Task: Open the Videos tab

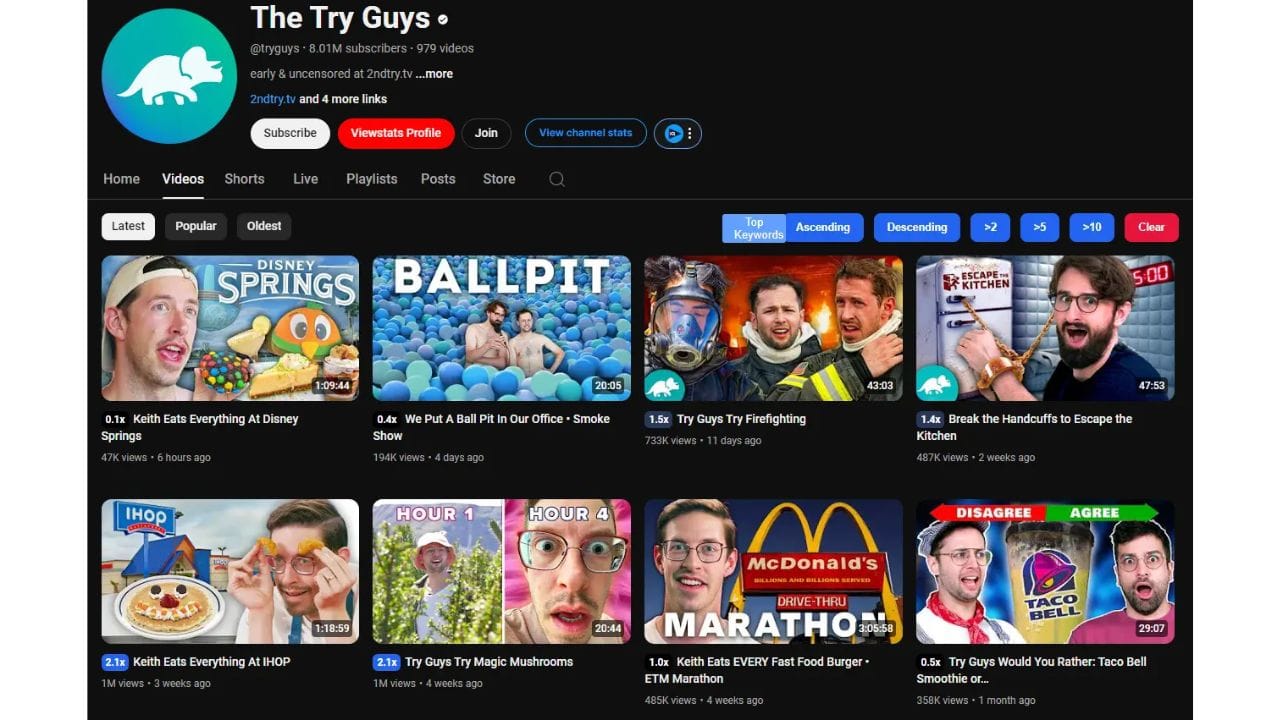Action: pos(183,179)
